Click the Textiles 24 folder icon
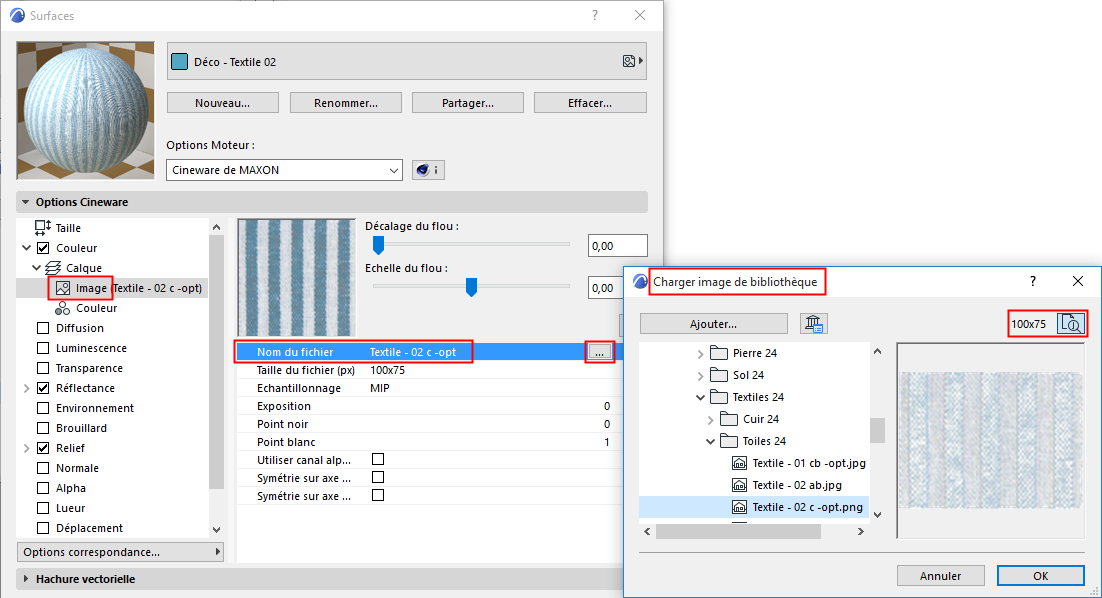Viewport: 1102px width, 598px height. 718,397
